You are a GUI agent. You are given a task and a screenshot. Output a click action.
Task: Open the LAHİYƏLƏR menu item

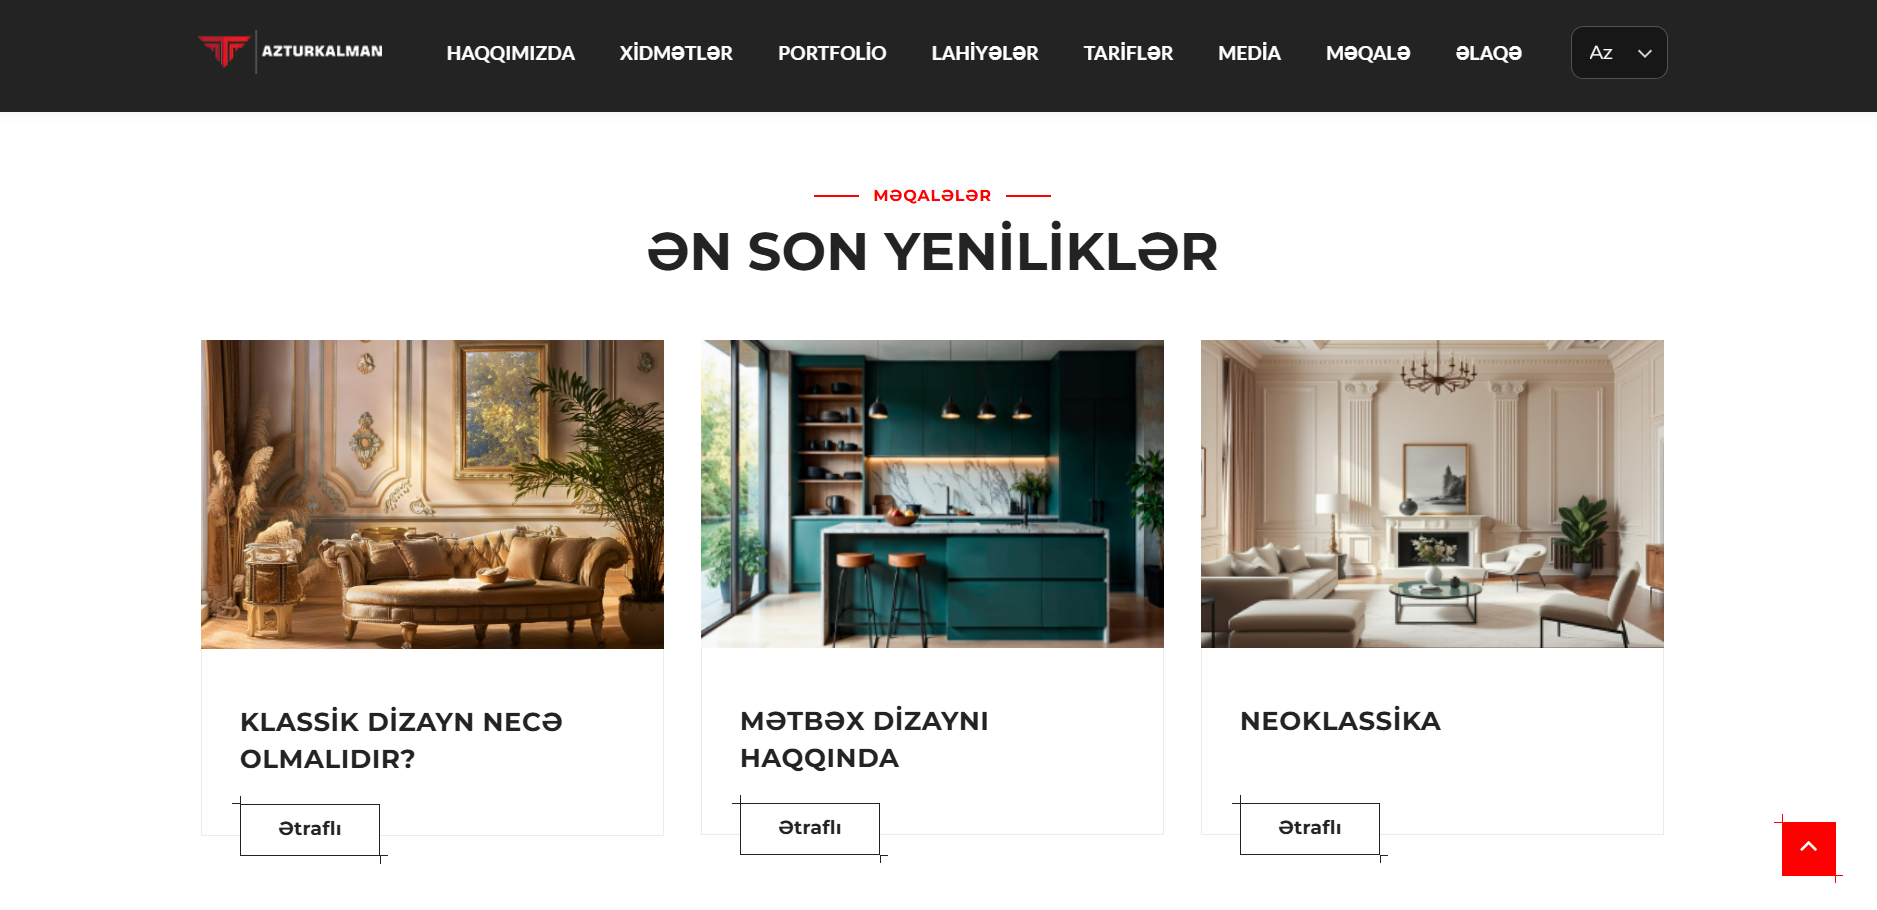985,53
